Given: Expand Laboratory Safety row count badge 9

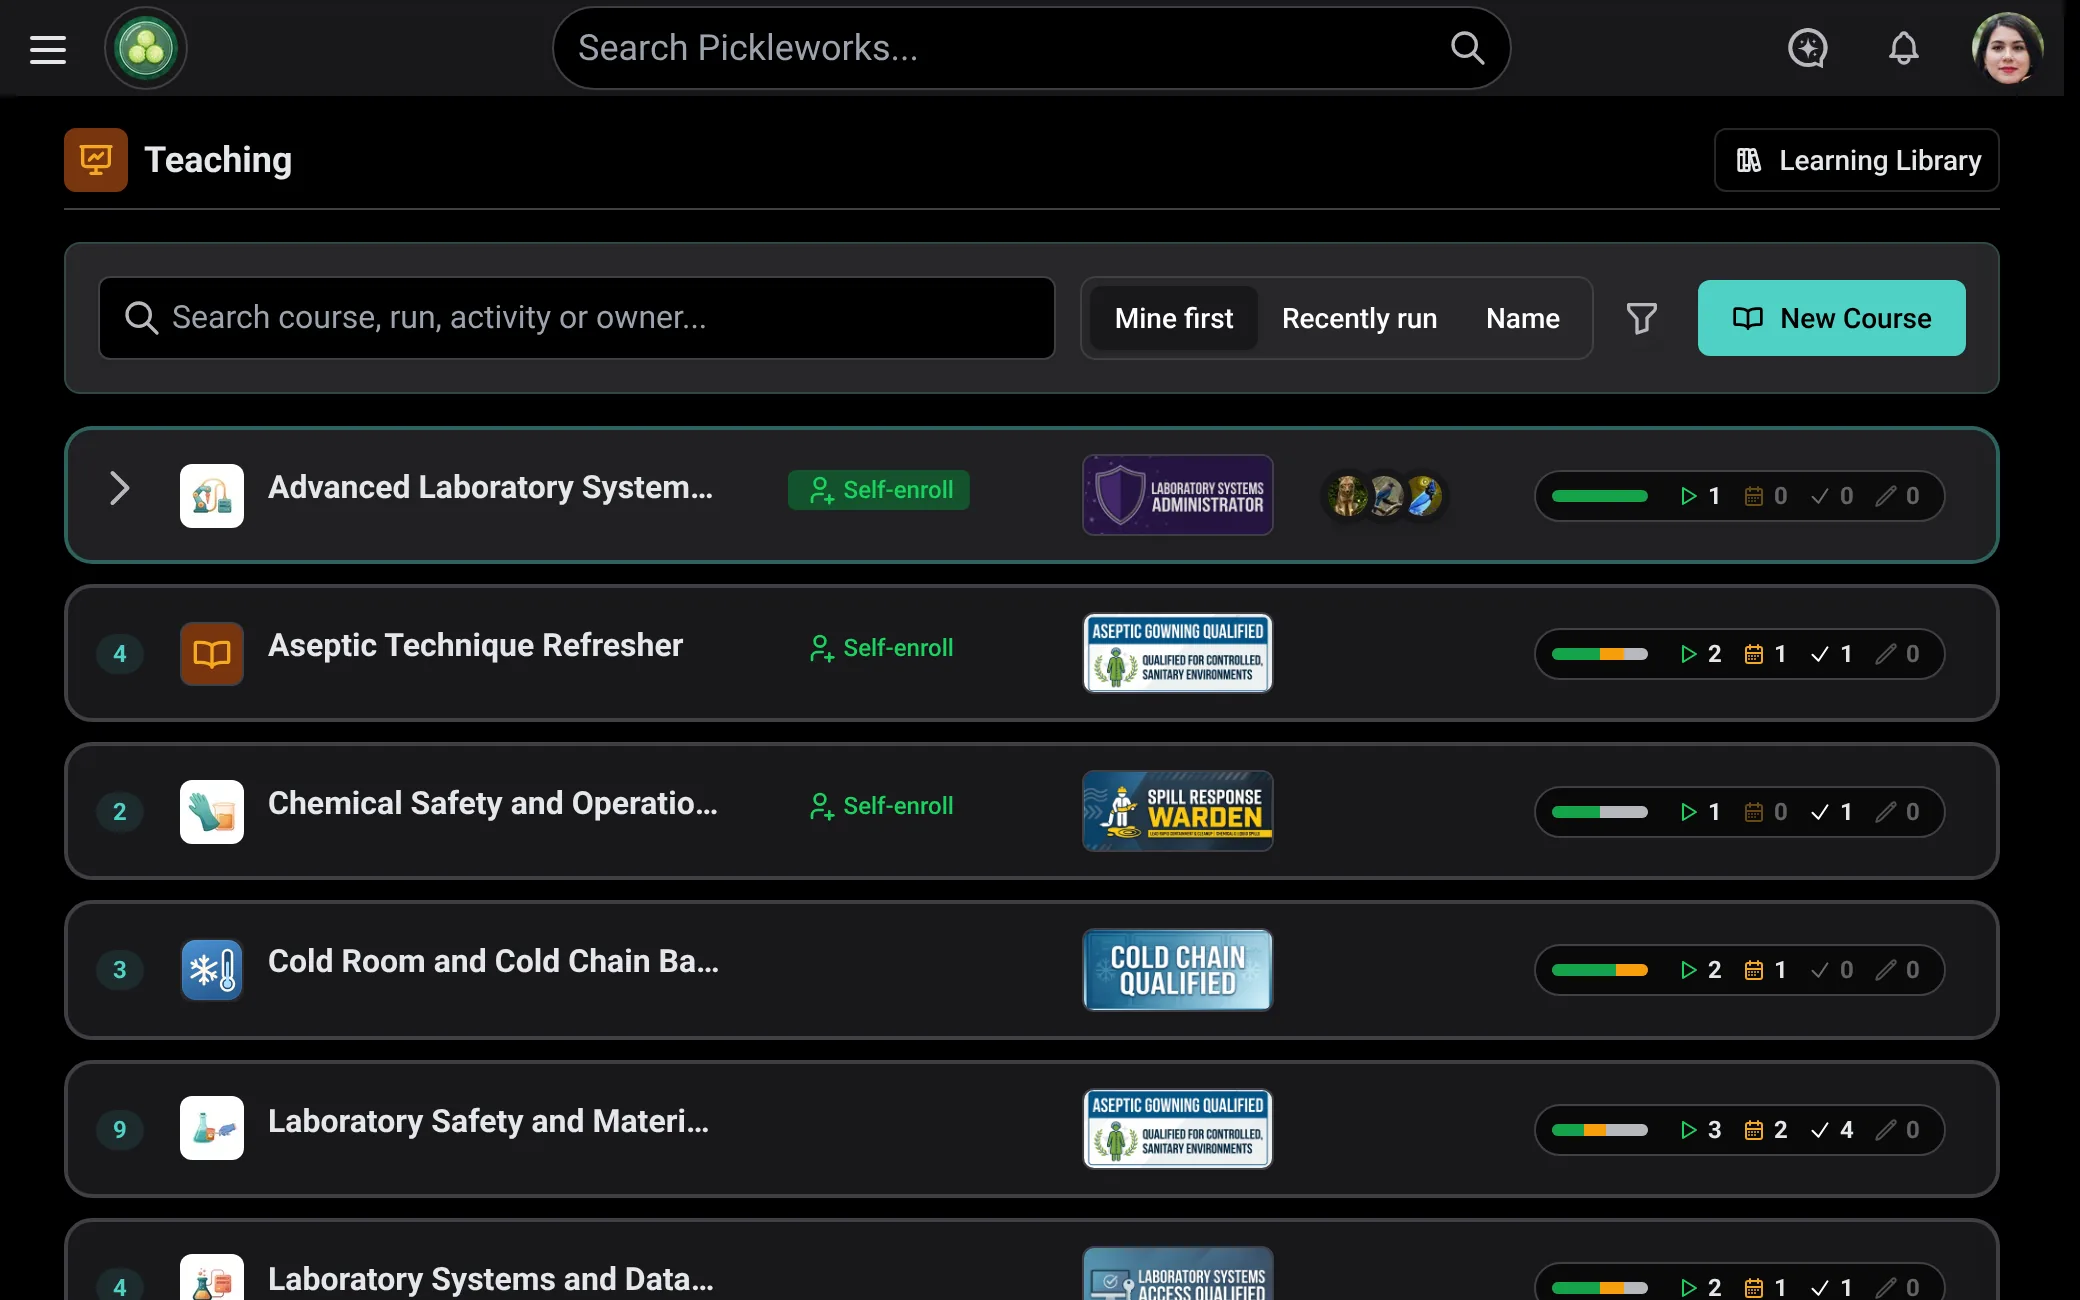Looking at the screenshot, I should 120,1130.
